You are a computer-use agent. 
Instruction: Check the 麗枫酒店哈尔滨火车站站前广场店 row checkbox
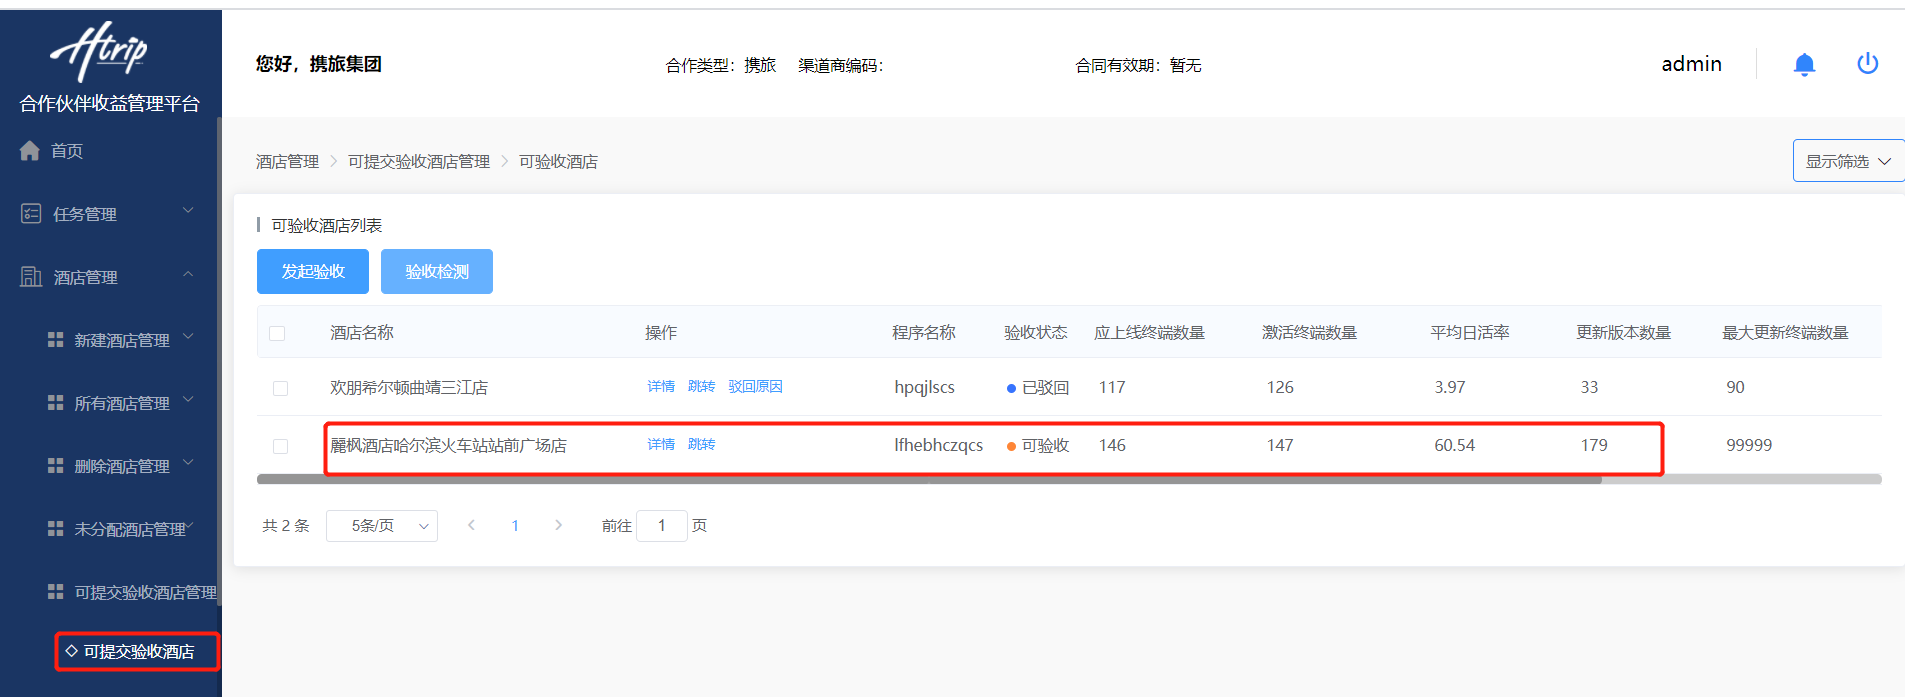pyautogui.click(x=280, y=446)
